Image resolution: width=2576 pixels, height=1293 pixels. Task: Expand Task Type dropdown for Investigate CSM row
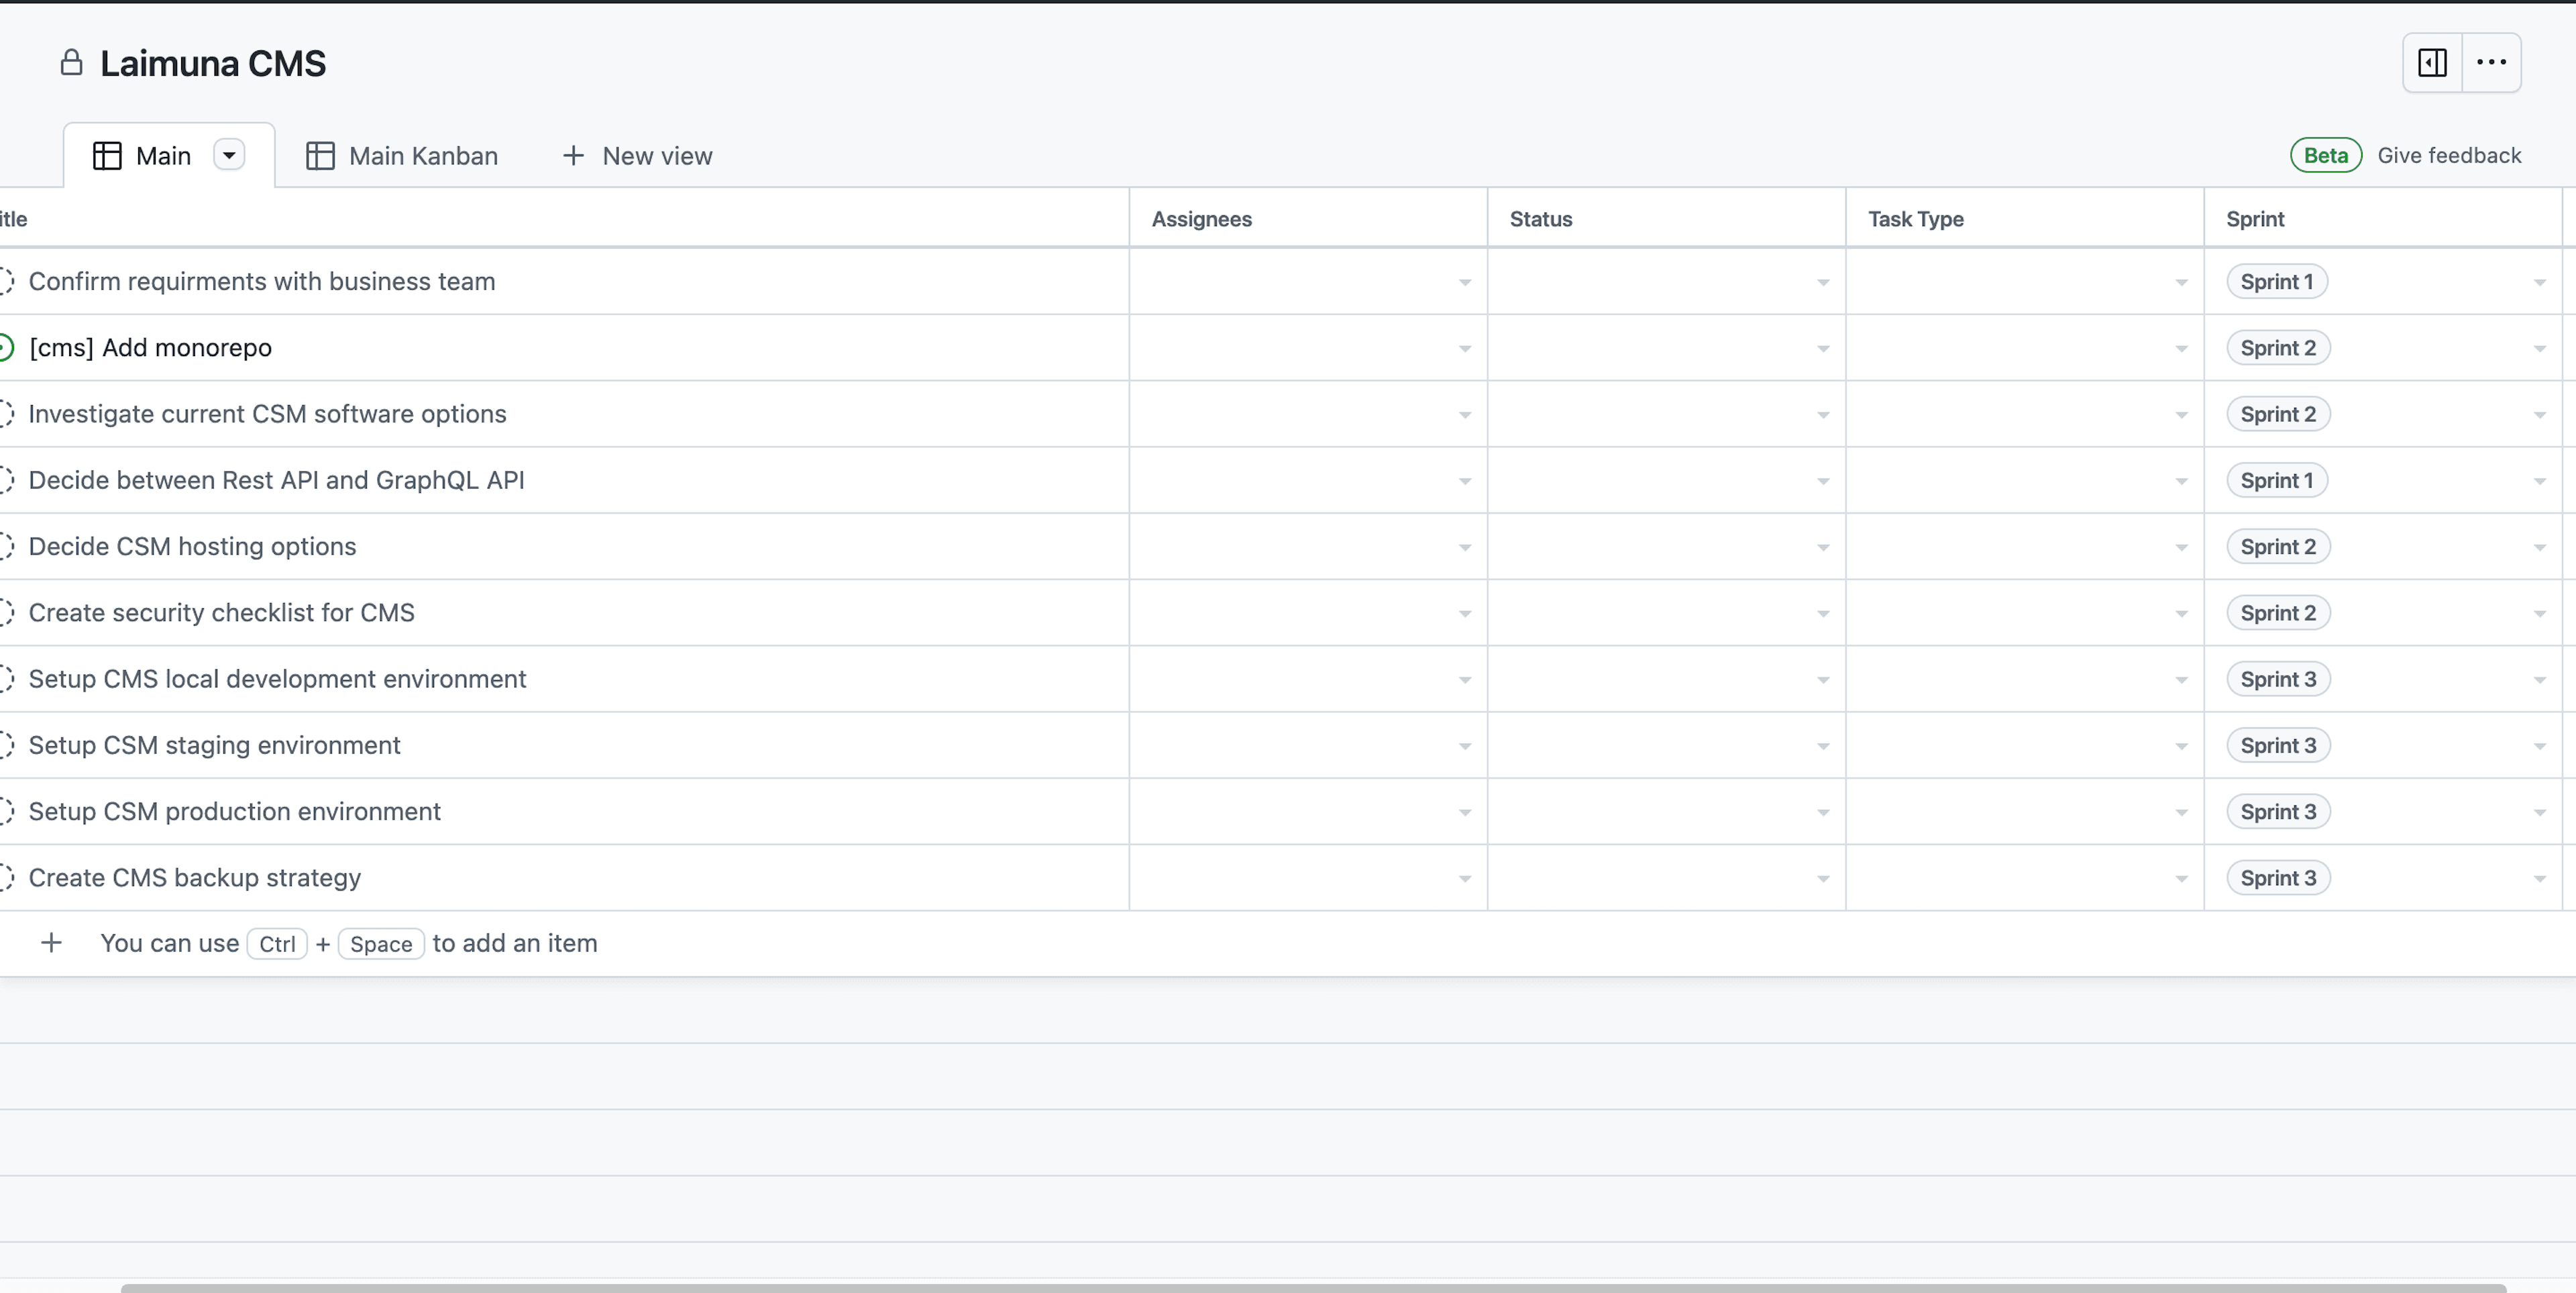[x=2181, y=415]
